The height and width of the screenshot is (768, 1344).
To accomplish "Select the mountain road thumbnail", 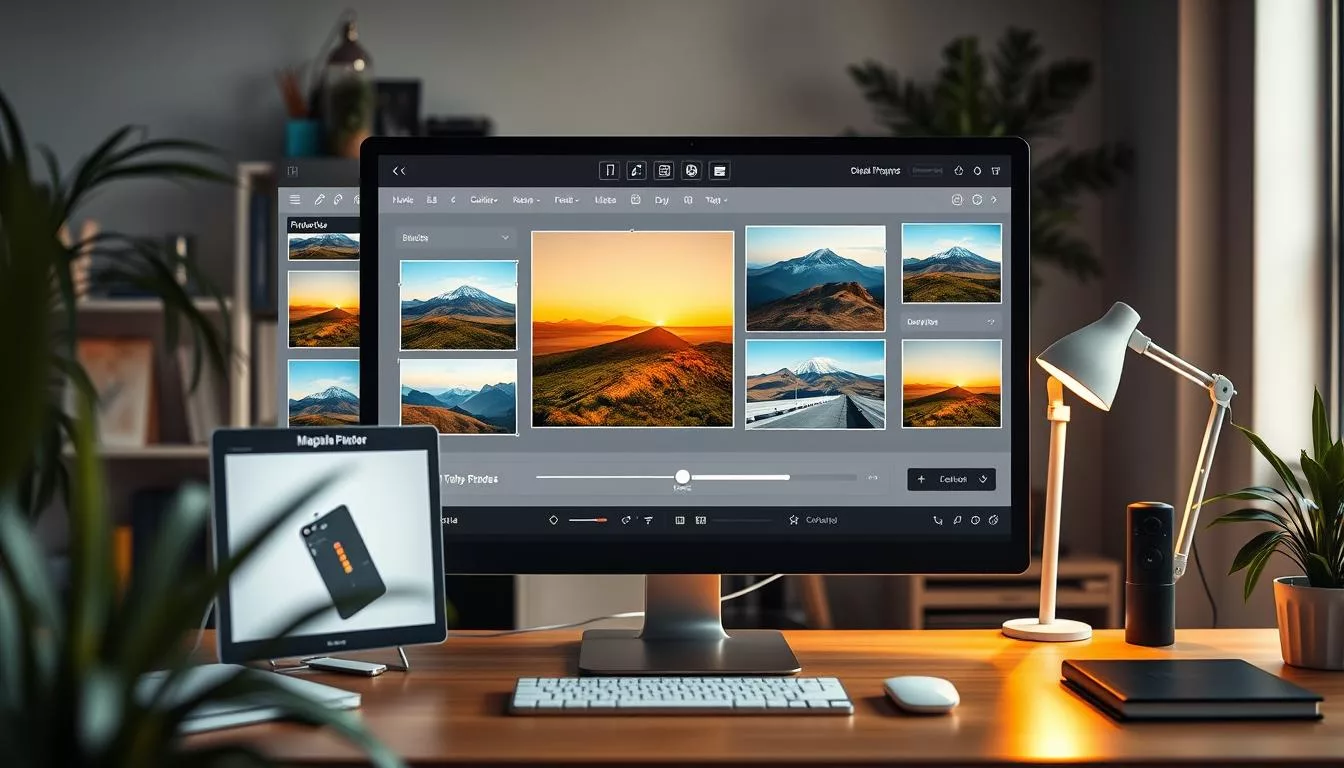I will (x=815, y=384).
